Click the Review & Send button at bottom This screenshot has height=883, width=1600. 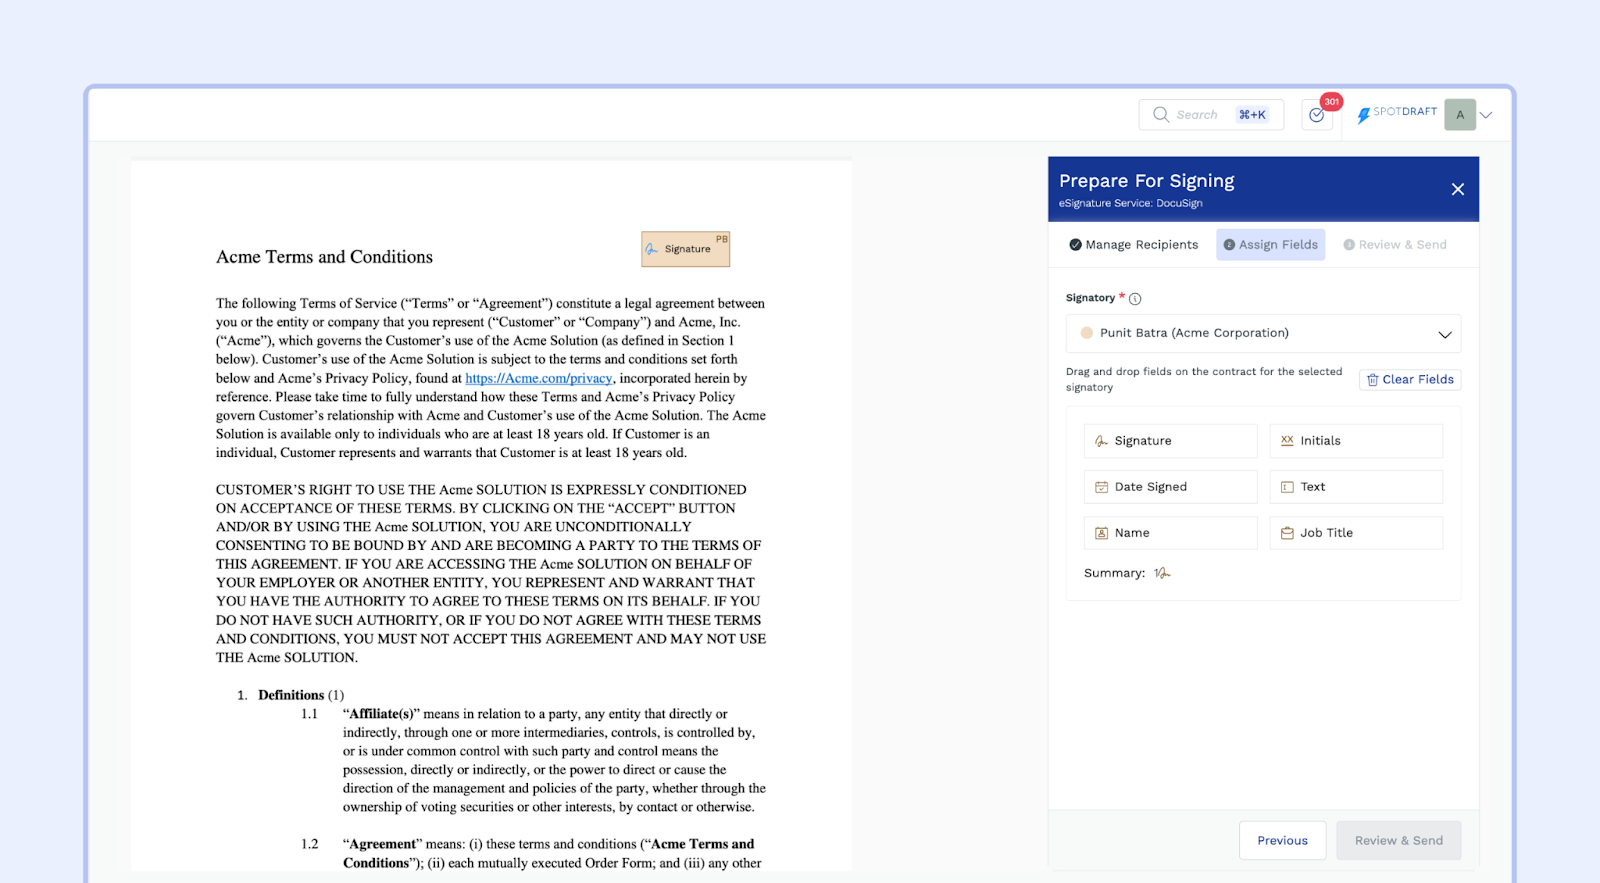(x=1399, y=841)
